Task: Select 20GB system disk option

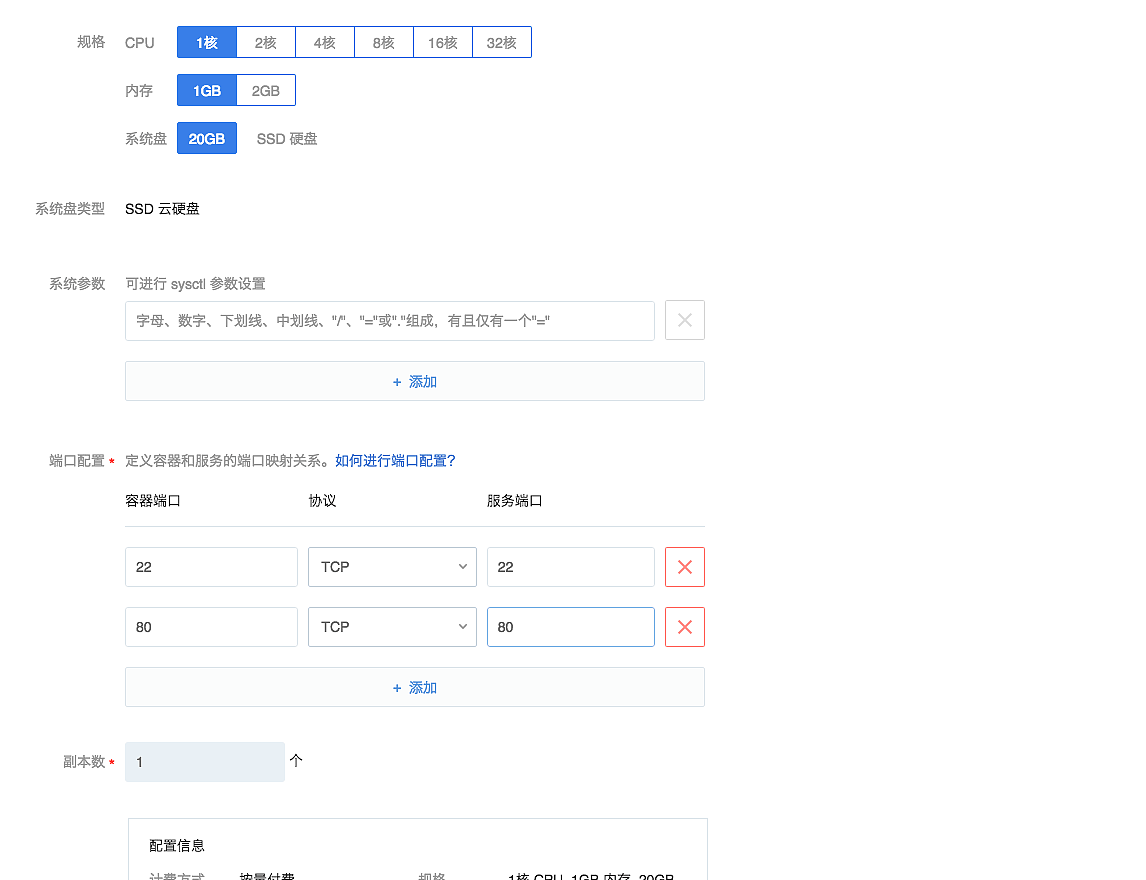Action: [207, 139]
